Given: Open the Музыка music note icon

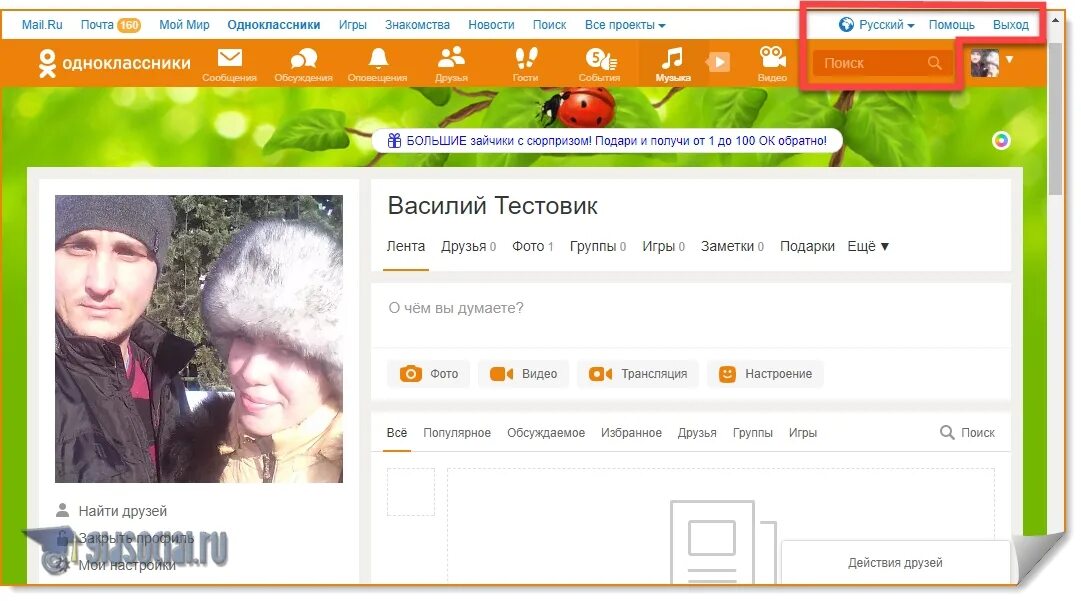Looking at the screenshot, I should coord(673,64).
